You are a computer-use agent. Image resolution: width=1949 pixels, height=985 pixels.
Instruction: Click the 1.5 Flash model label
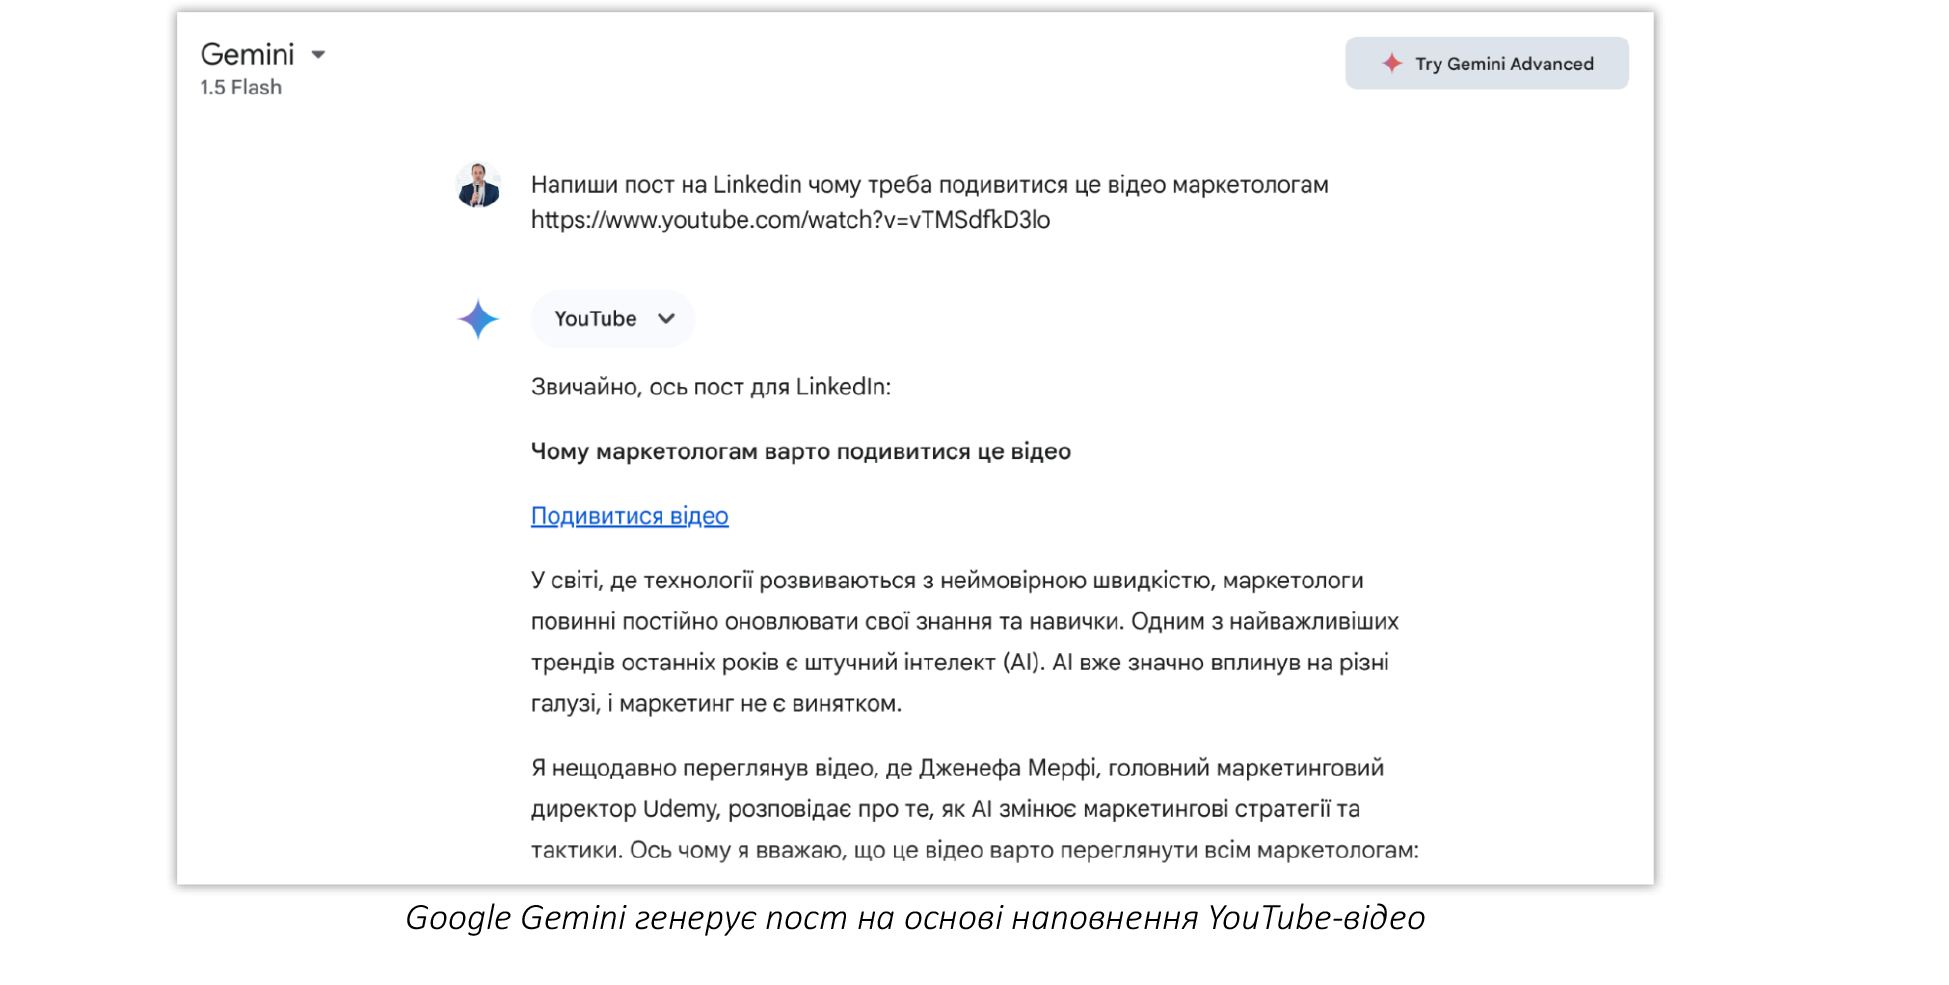[241, 88]
